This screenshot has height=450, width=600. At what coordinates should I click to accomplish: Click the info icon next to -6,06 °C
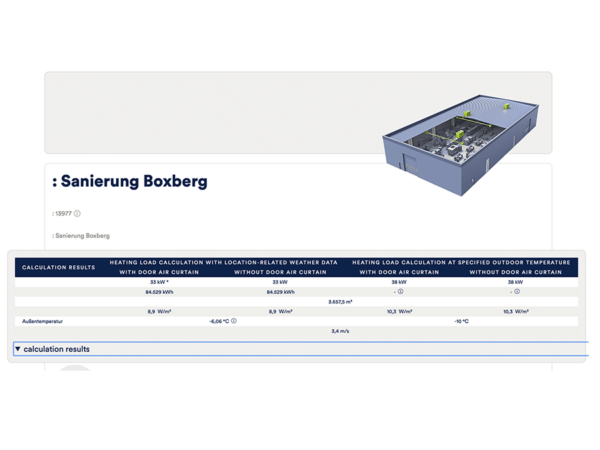pyautogui.click(x=234, y=321)
